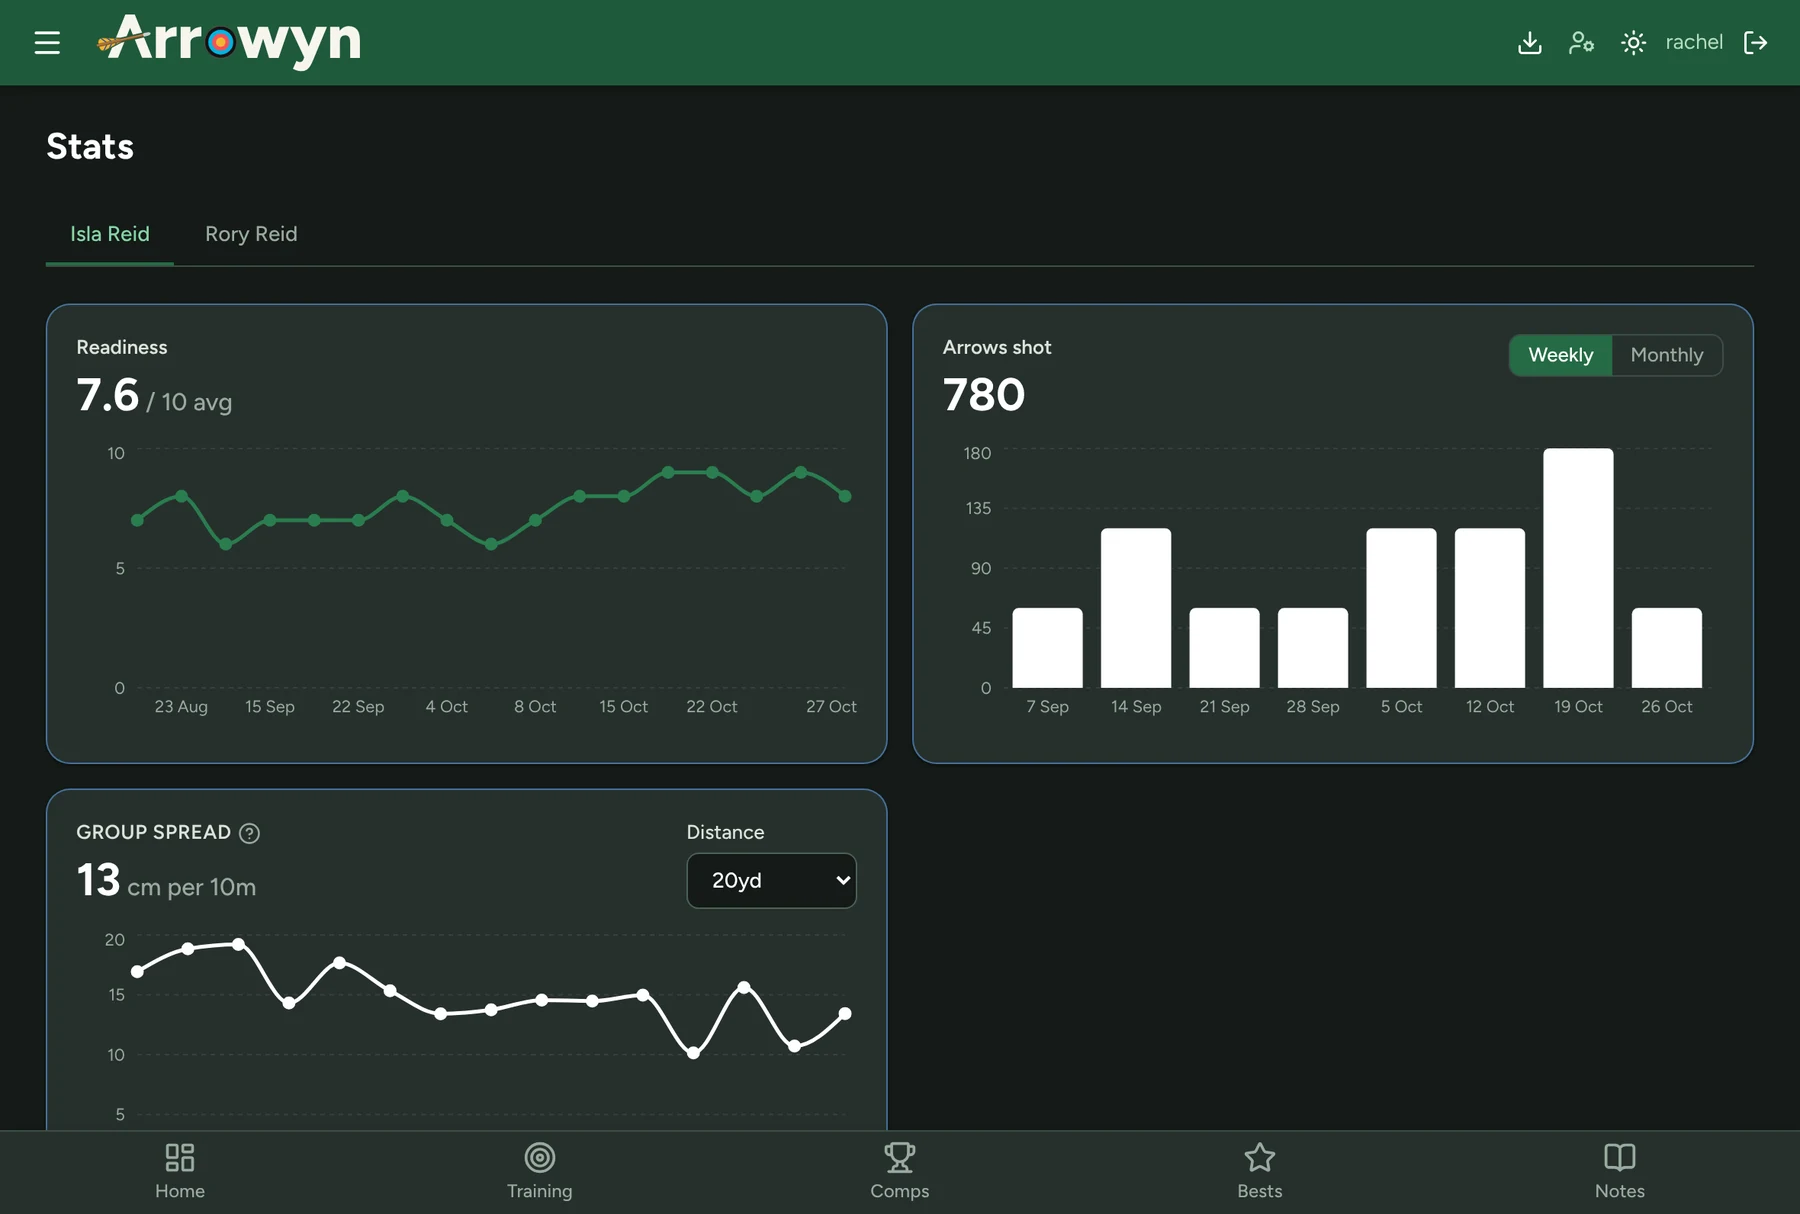This screenshot has height=1214, width=1800.
Task: Open the Group Spread help icon
Action: 250,833
